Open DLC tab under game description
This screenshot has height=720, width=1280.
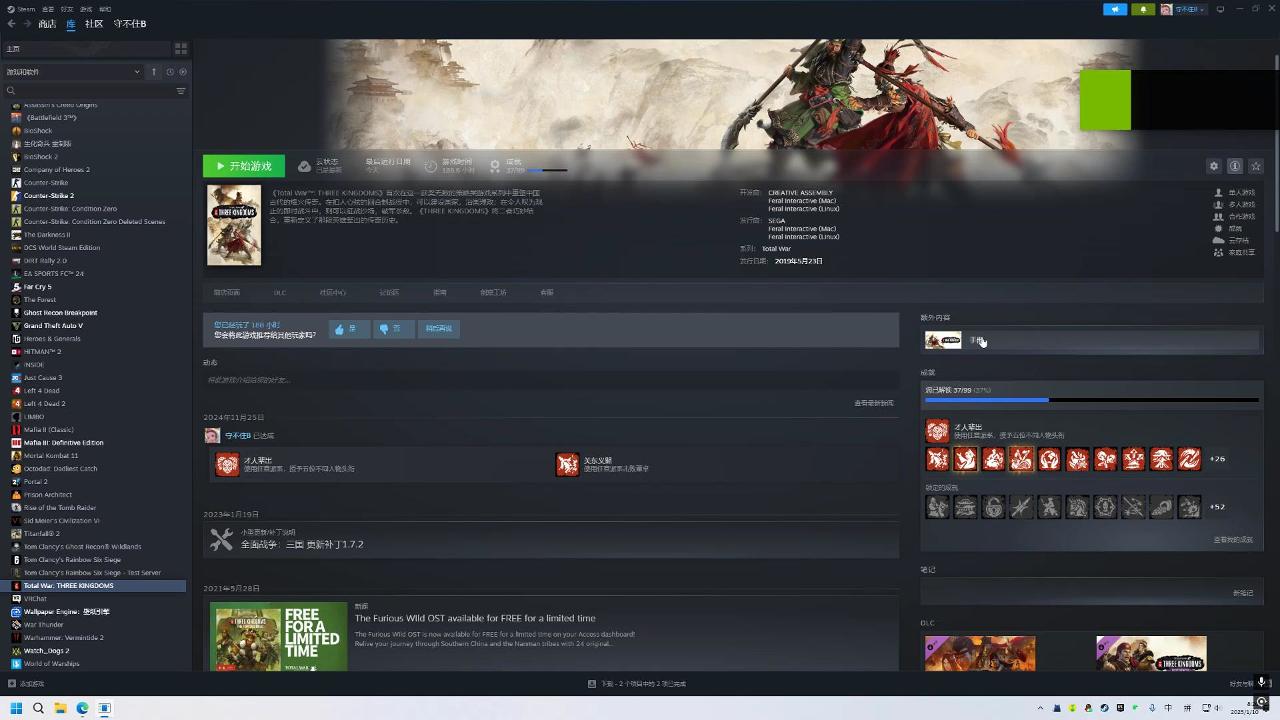280,293
